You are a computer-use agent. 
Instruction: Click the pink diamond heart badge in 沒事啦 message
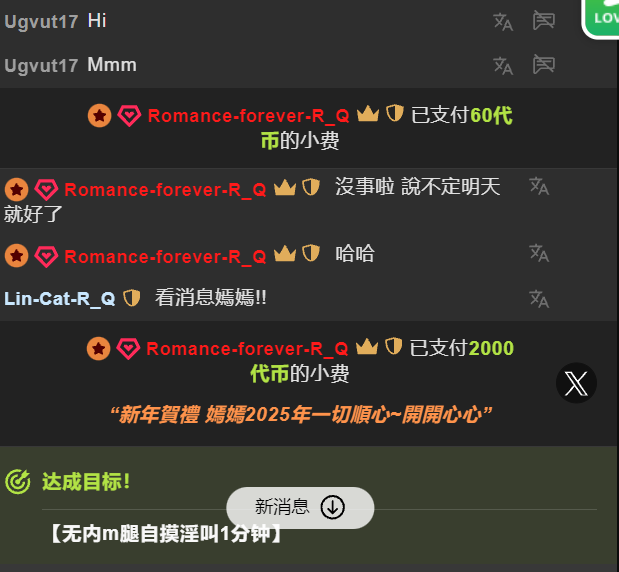(47, 189)
